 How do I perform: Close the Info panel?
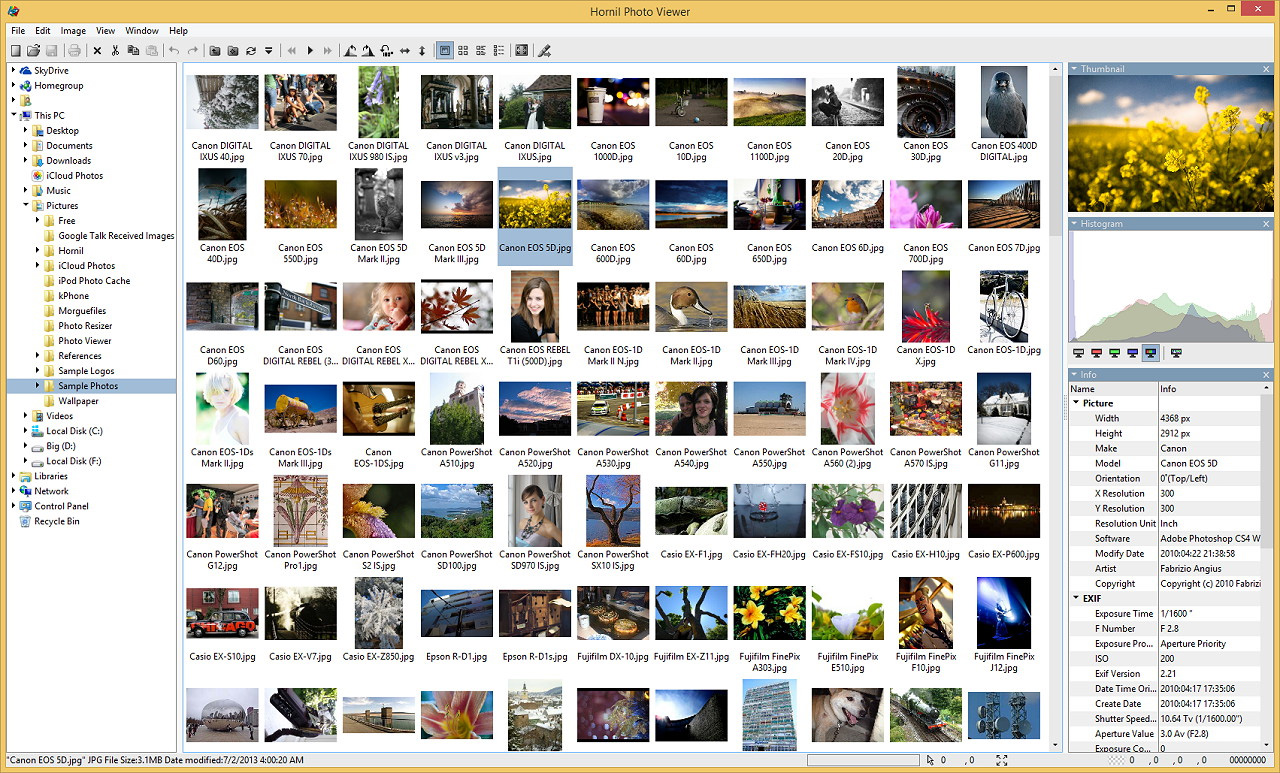coord(1266,375)
